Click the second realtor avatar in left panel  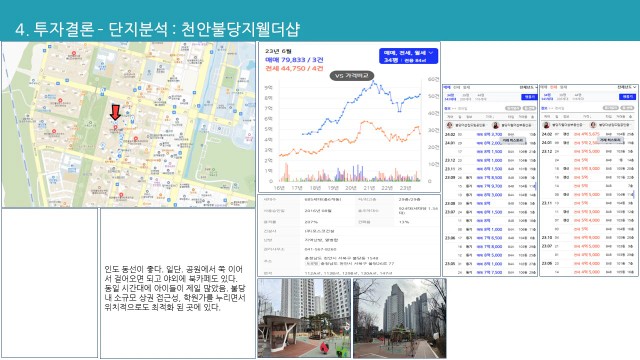tap(496, 125)
